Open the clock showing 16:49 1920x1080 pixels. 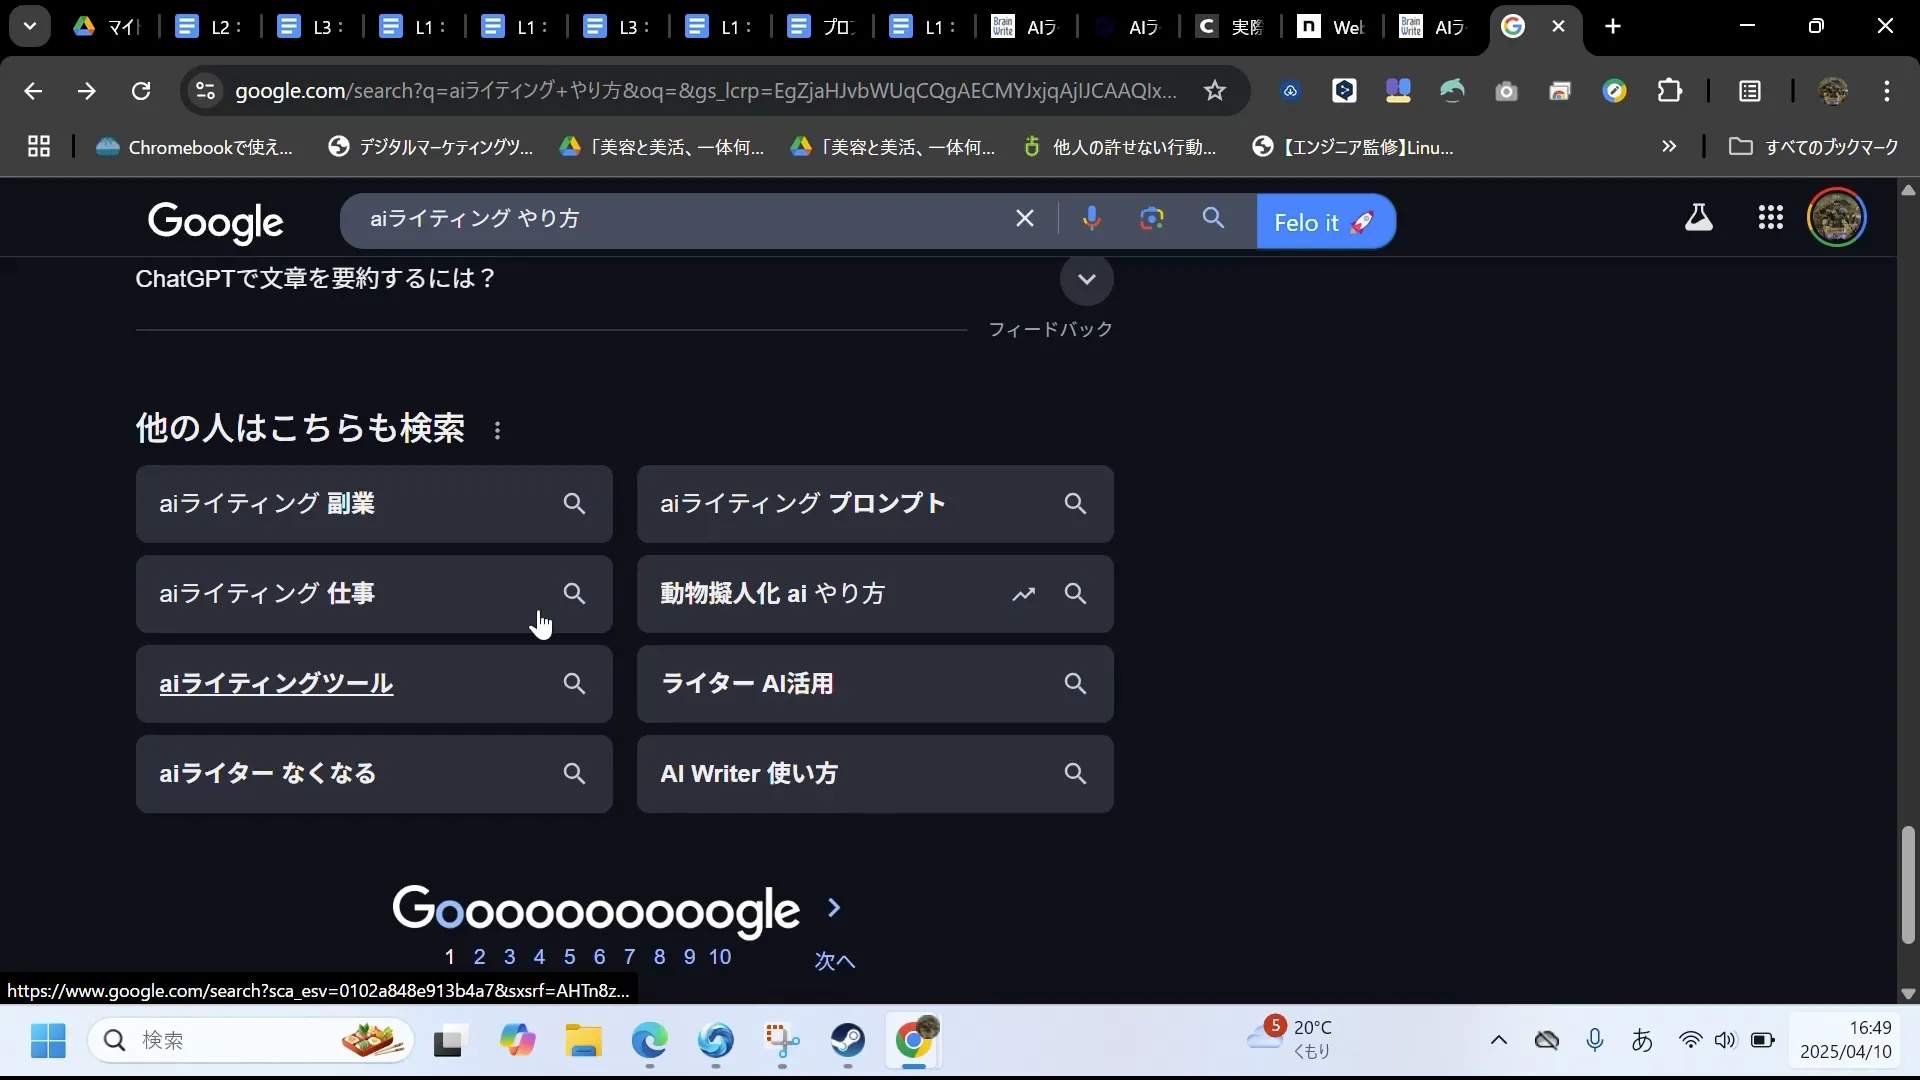point(1846,1040)
